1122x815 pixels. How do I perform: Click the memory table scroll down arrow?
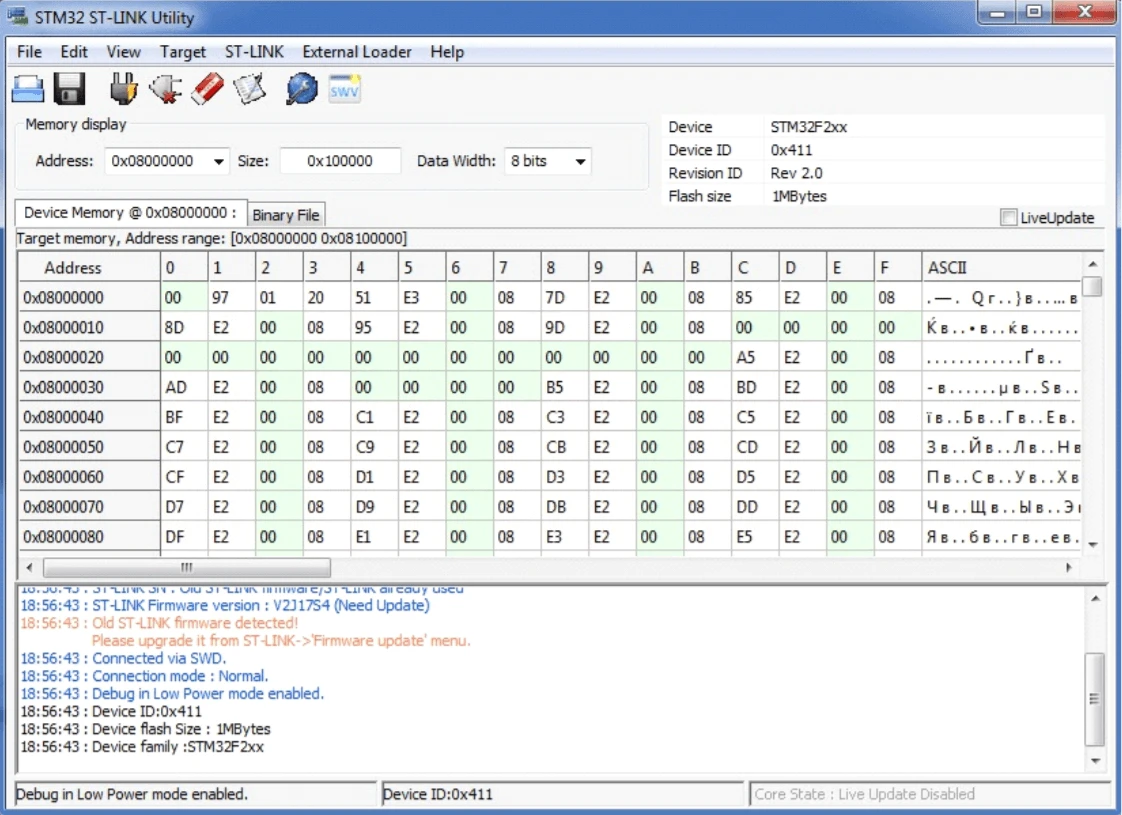click(1093, 545)
